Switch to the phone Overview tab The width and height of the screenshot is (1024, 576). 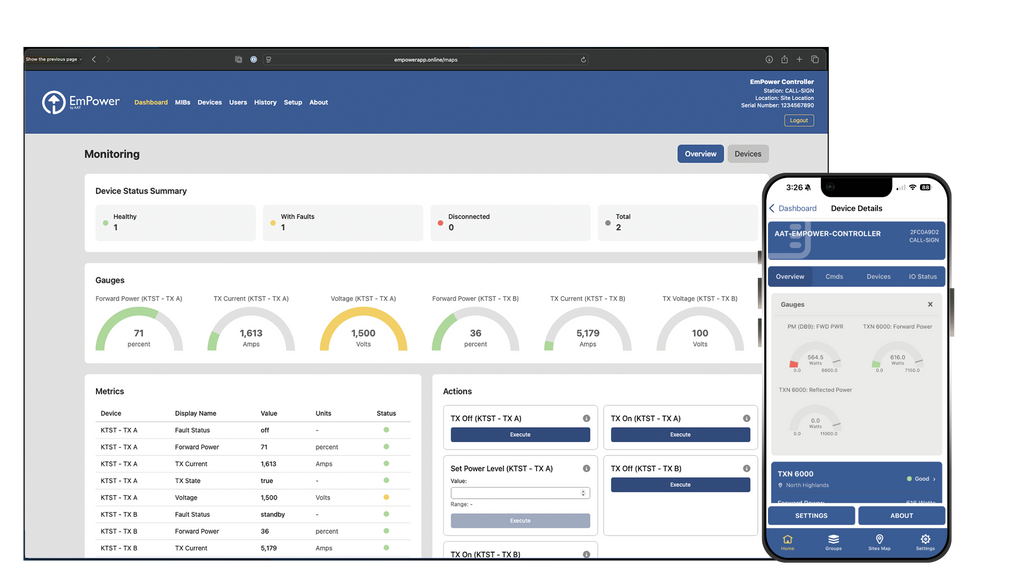pyautogui.click(x=790, y=277)
